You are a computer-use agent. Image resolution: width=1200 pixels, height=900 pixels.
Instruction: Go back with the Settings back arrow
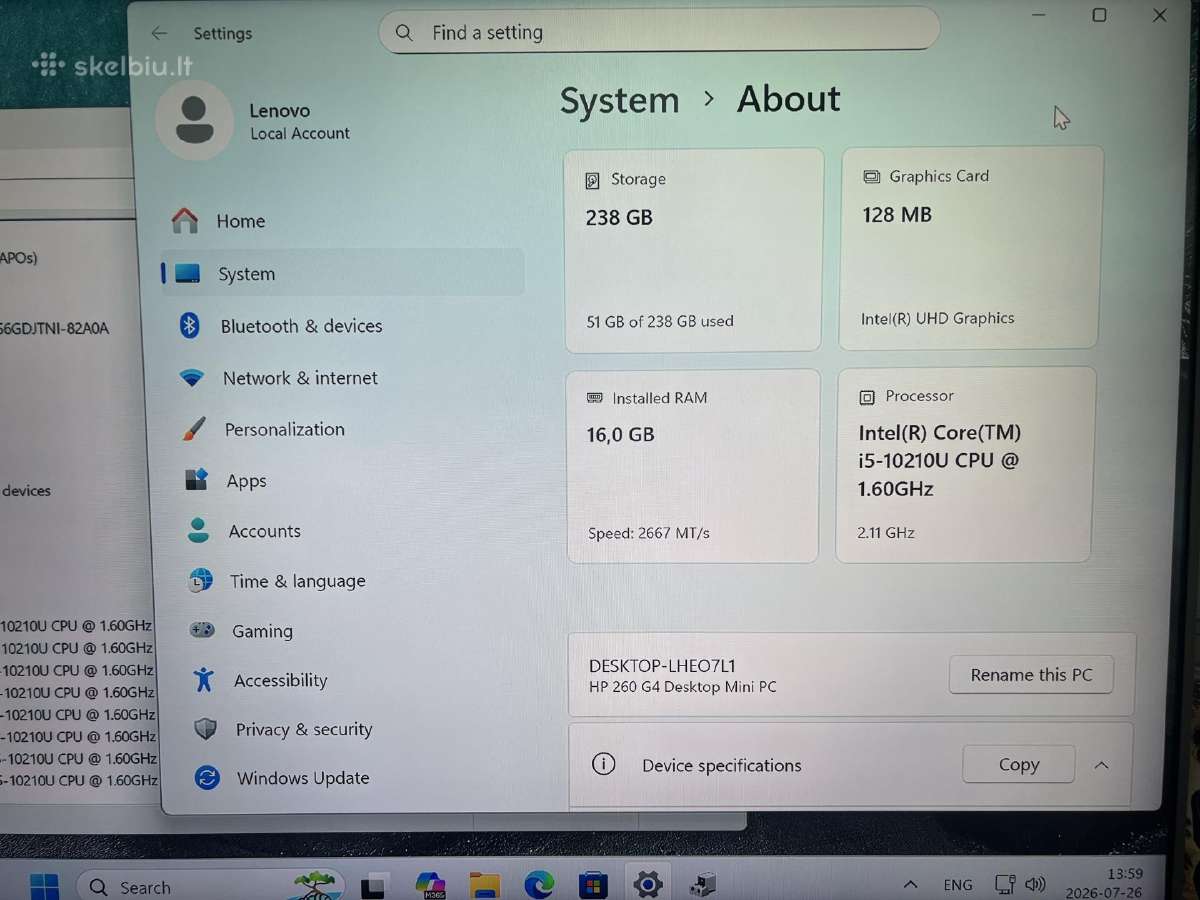pos(159,33)
